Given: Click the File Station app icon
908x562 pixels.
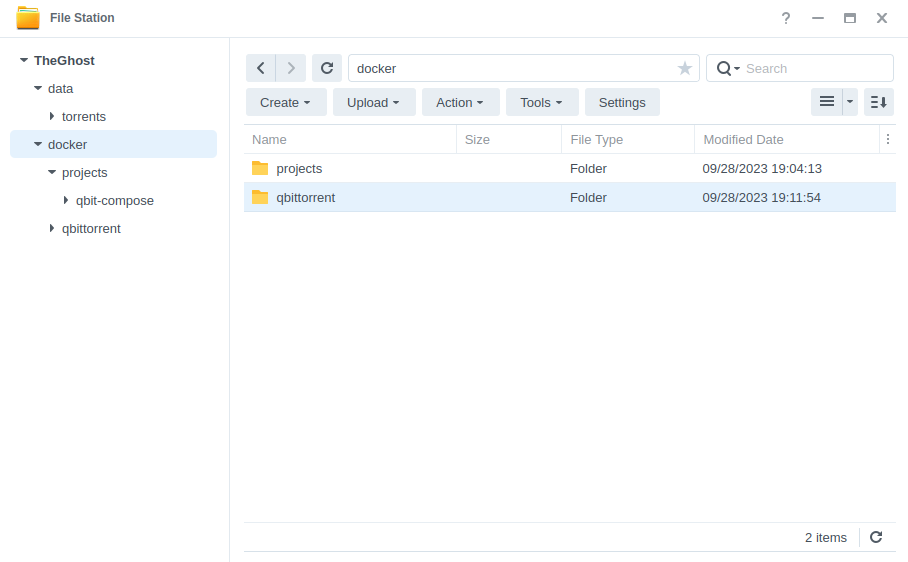Looking at the screenshot, I should click(x=28, y=18).
